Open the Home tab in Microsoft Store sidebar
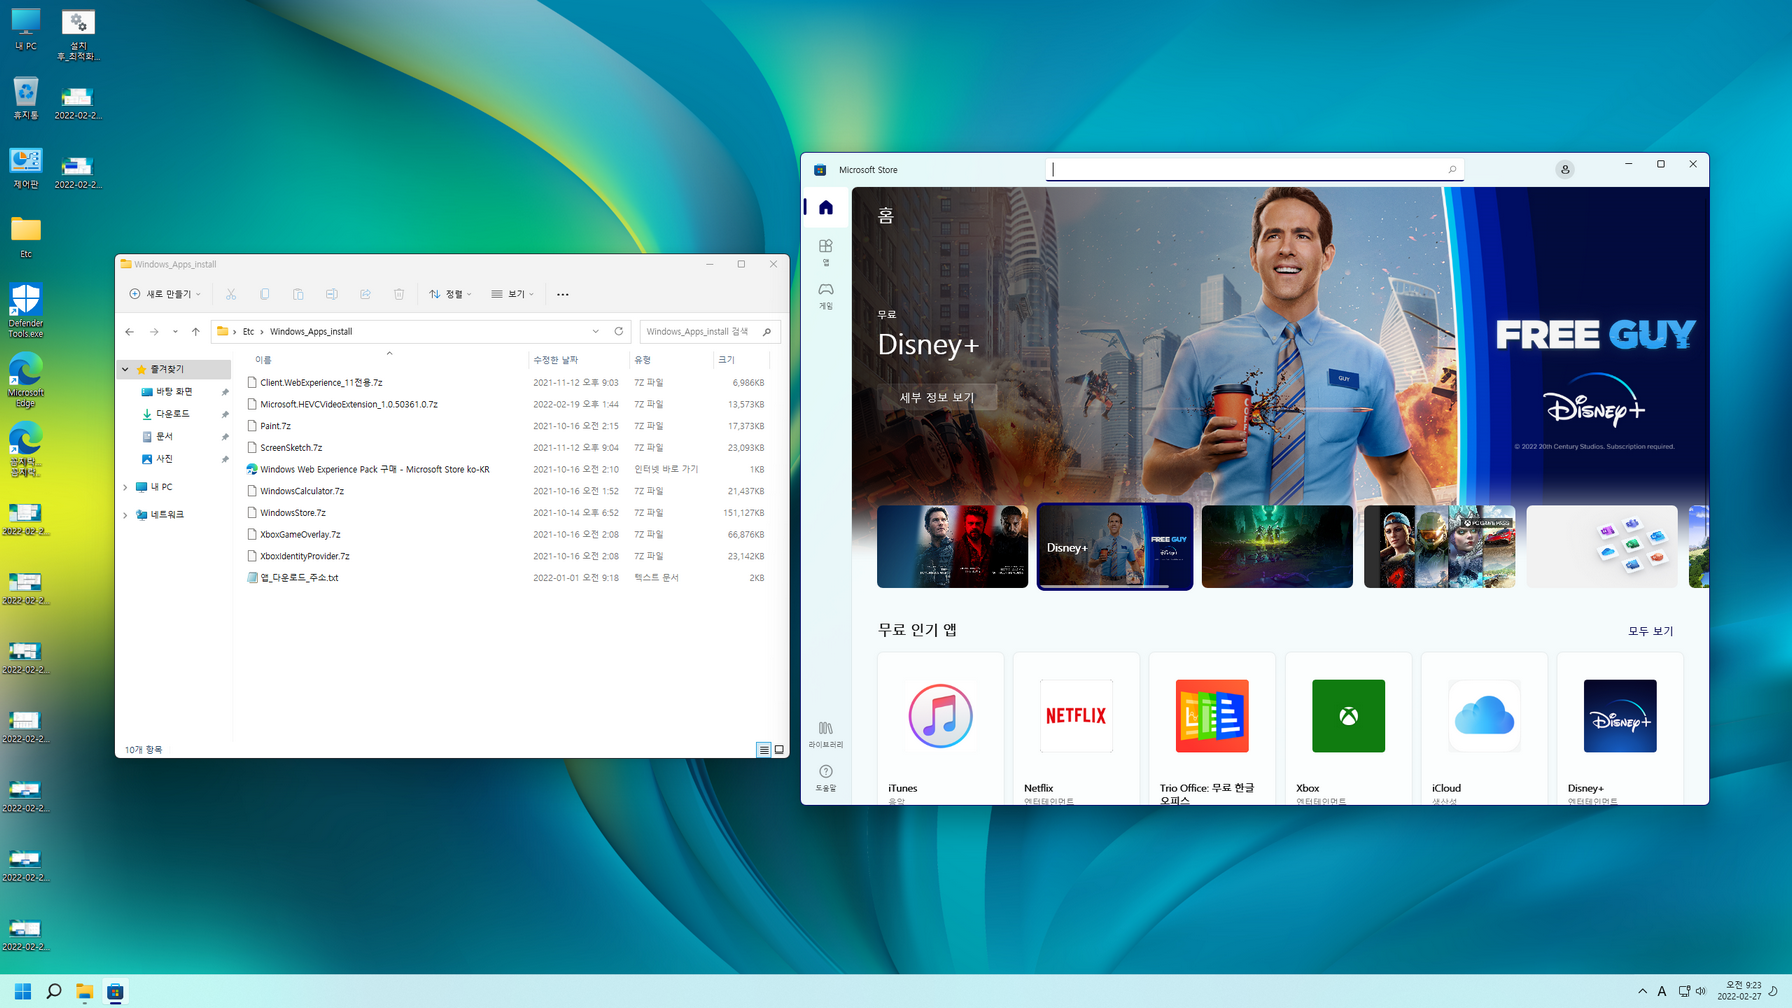The image size is (1792, 1008). (x=825, y=208)
